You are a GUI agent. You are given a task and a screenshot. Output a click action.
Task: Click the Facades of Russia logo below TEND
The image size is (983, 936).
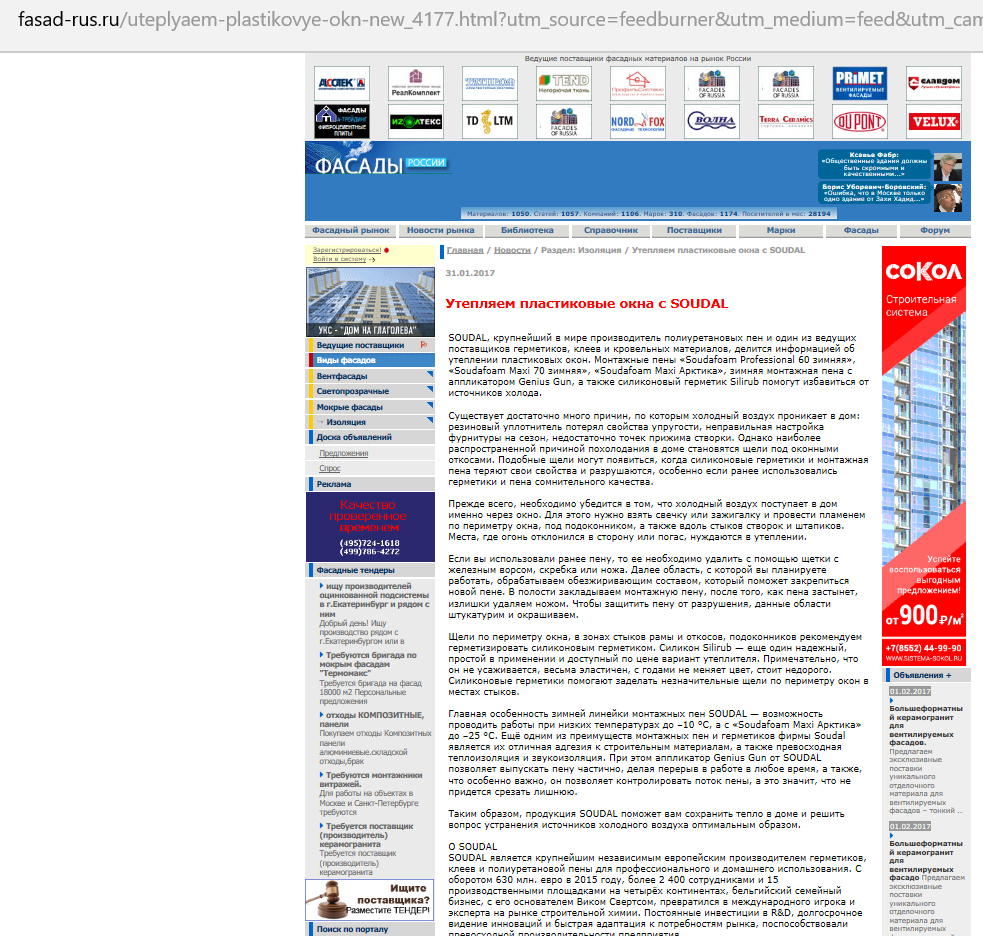point(564,121)
